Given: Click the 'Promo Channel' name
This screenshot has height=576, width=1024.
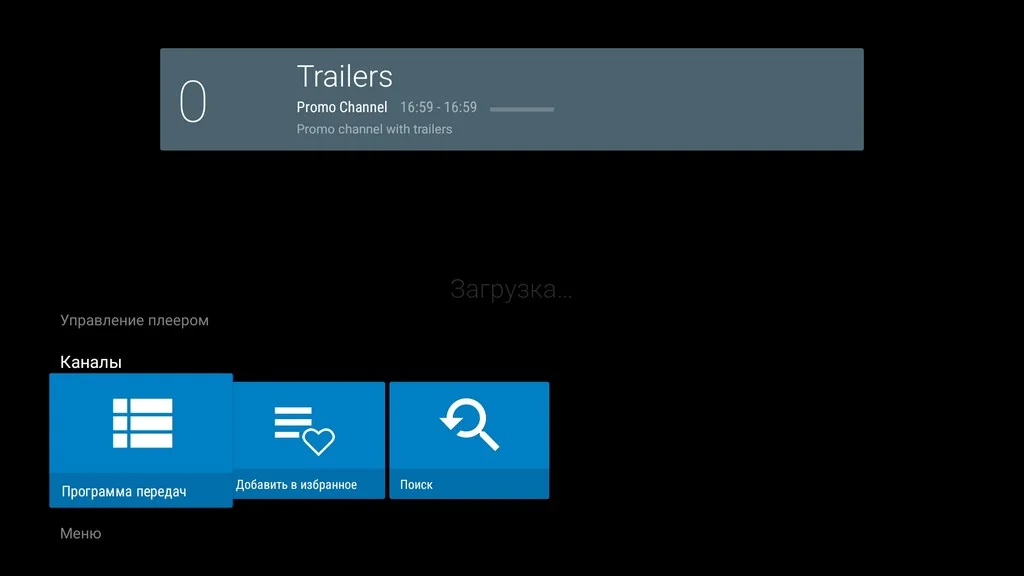Looking at the screenshot, I should tap(342, 107).
